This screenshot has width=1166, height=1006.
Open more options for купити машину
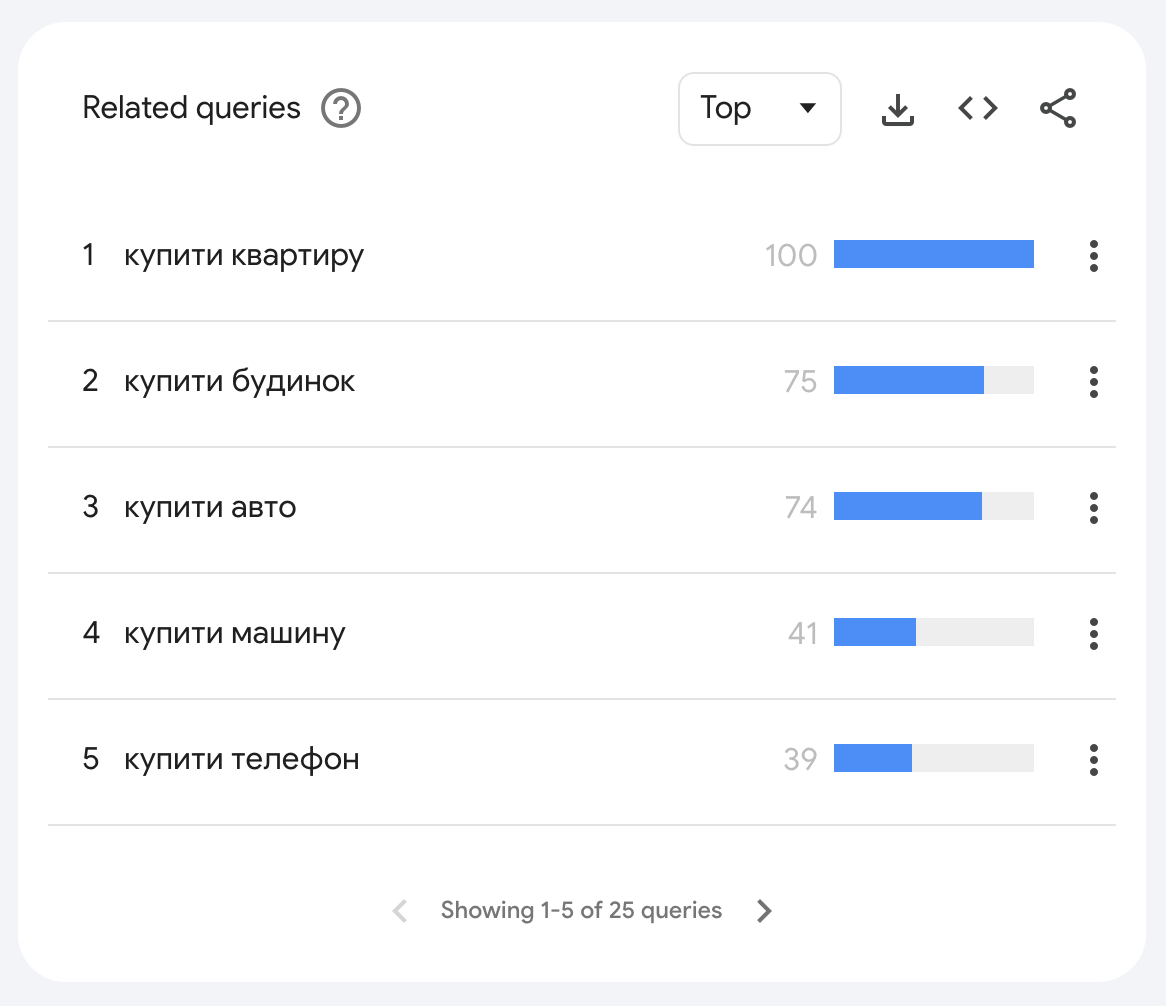[1094, 634]
